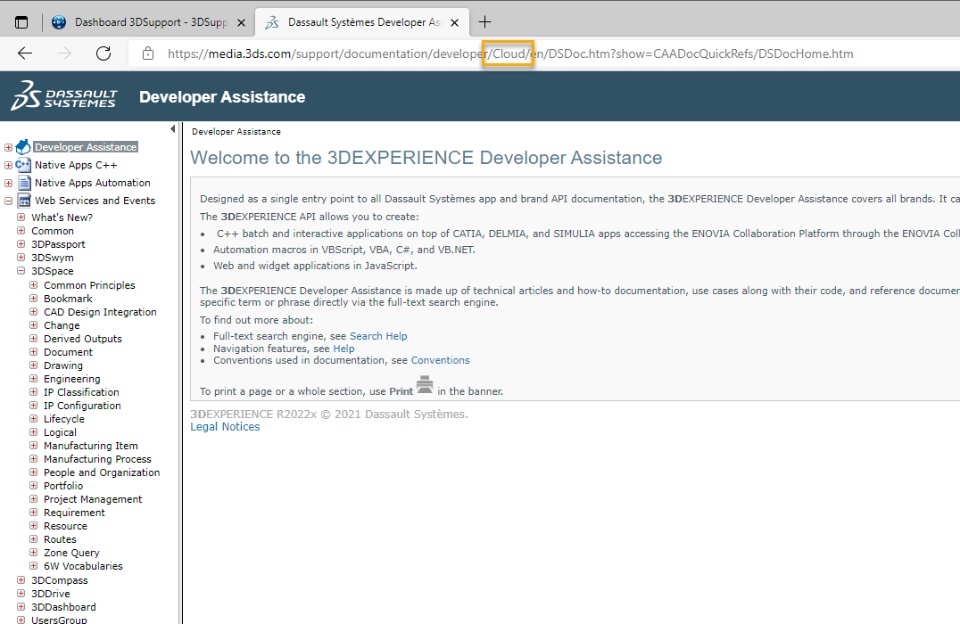
Task: Open the Conventions link
Action: pos(440,360)
